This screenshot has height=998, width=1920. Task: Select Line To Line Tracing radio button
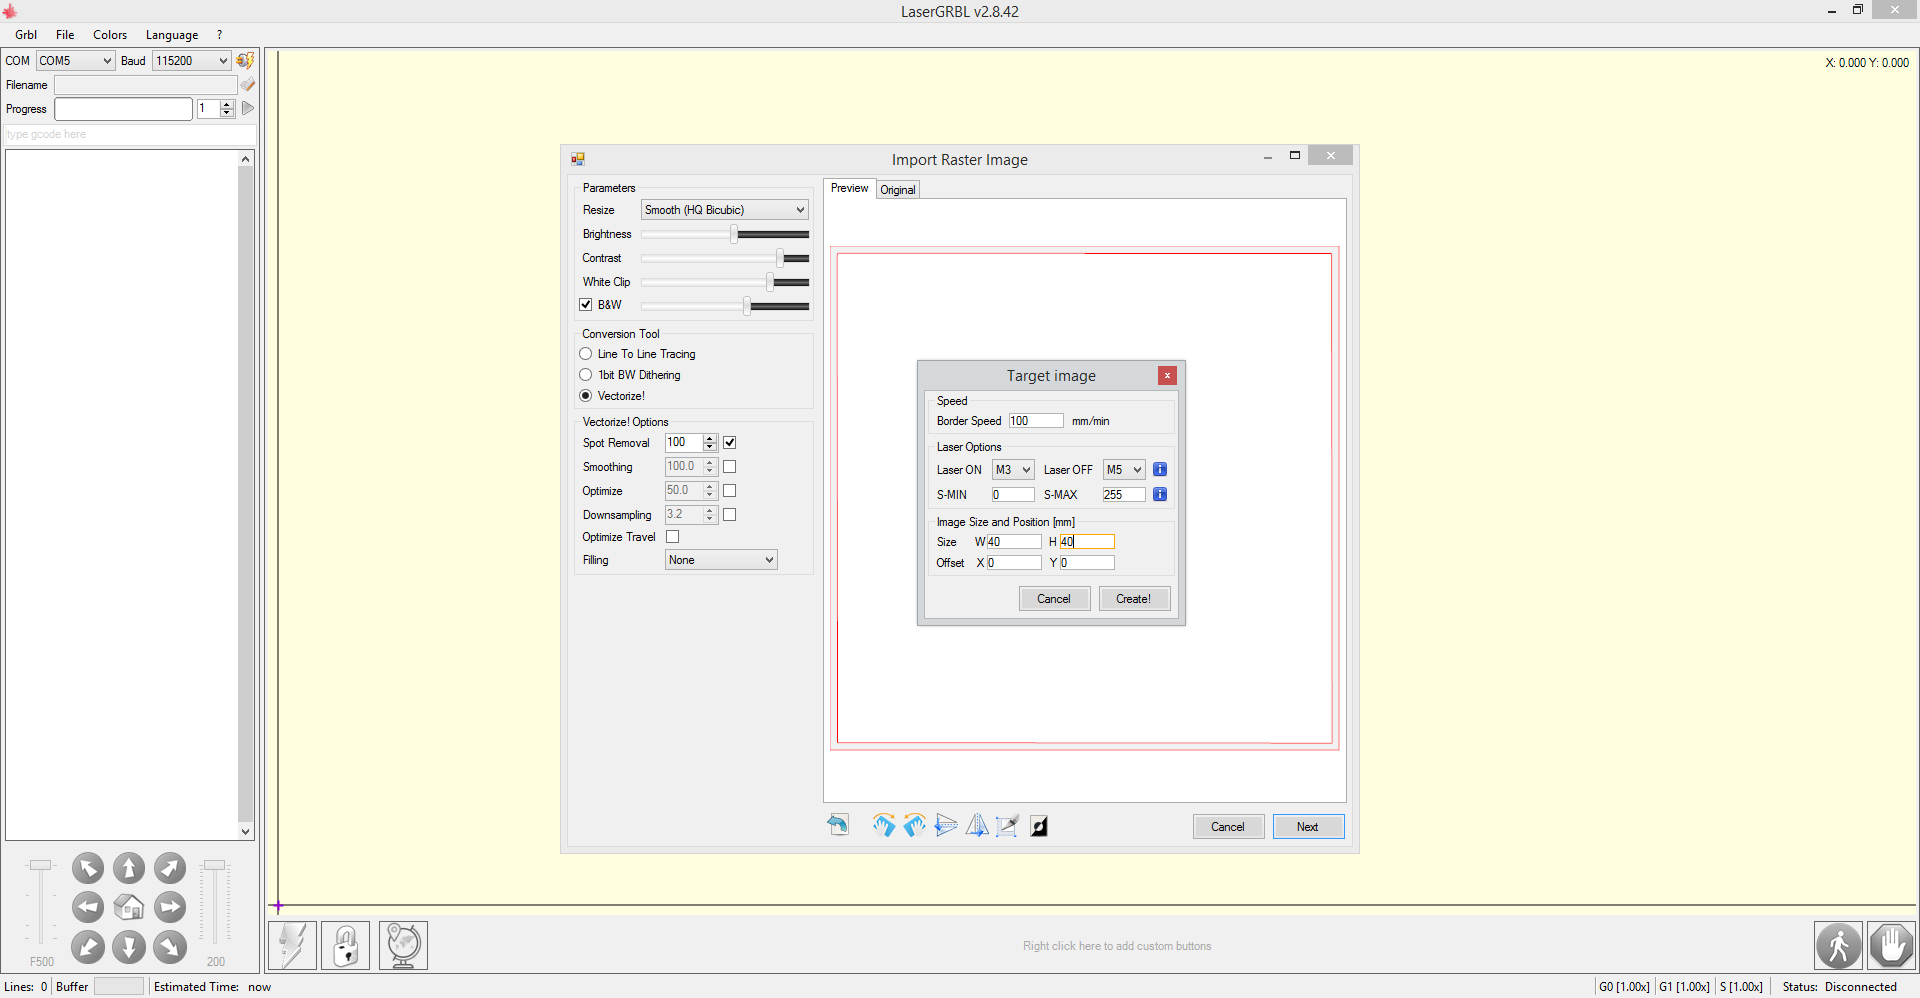point(586,354)
